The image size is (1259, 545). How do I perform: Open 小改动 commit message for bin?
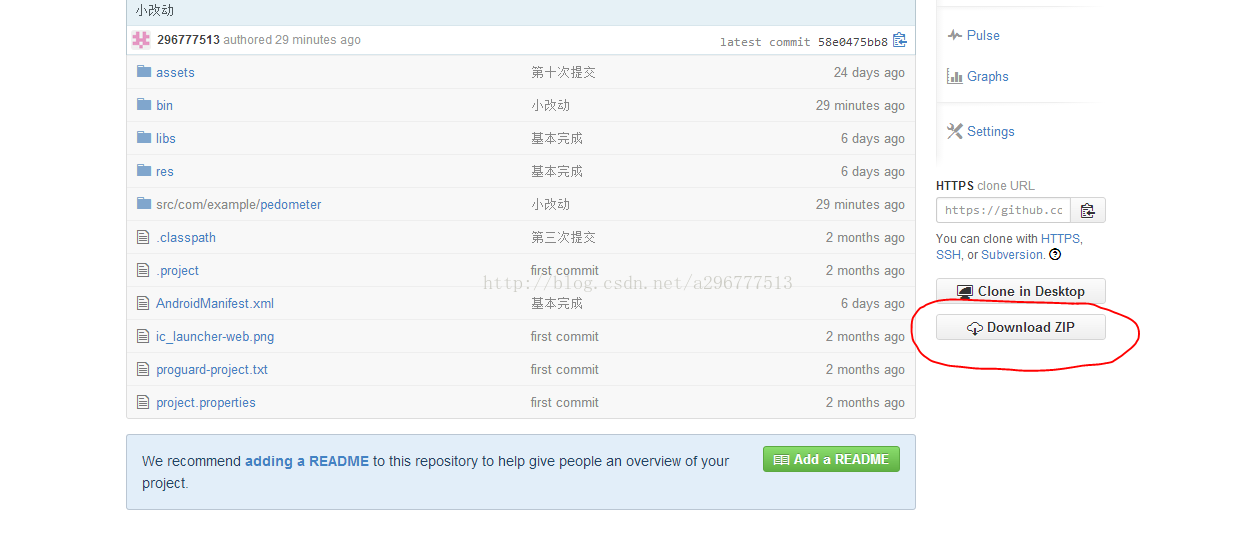coord(550,105)
